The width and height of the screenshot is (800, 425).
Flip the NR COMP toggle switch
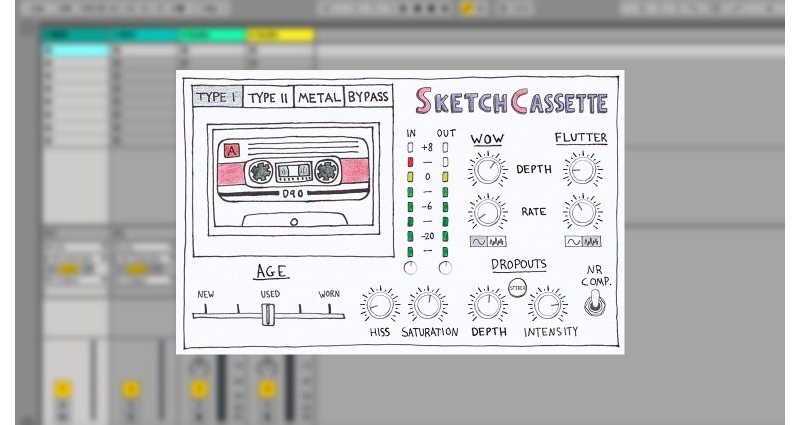pyautogui.click(x=595, y=303)
